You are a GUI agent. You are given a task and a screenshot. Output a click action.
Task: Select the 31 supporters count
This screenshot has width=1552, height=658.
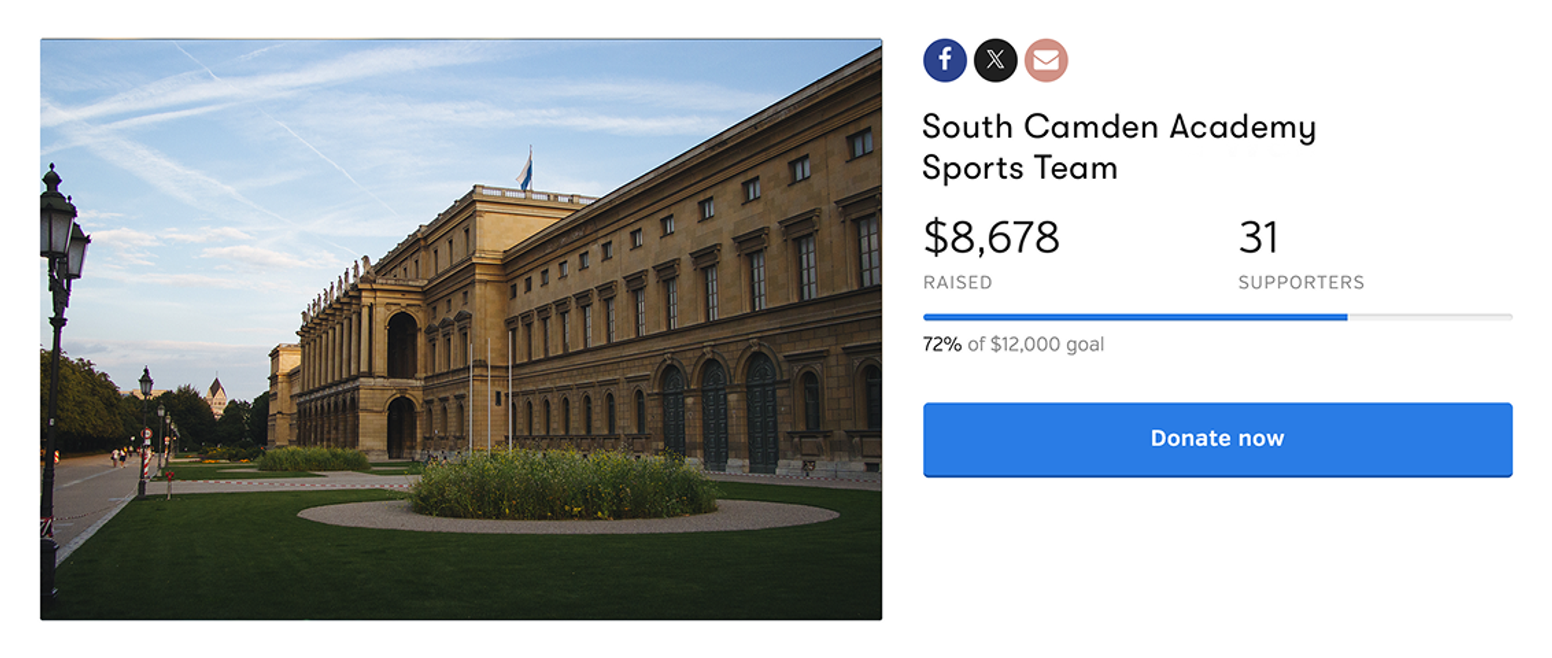1258,238
